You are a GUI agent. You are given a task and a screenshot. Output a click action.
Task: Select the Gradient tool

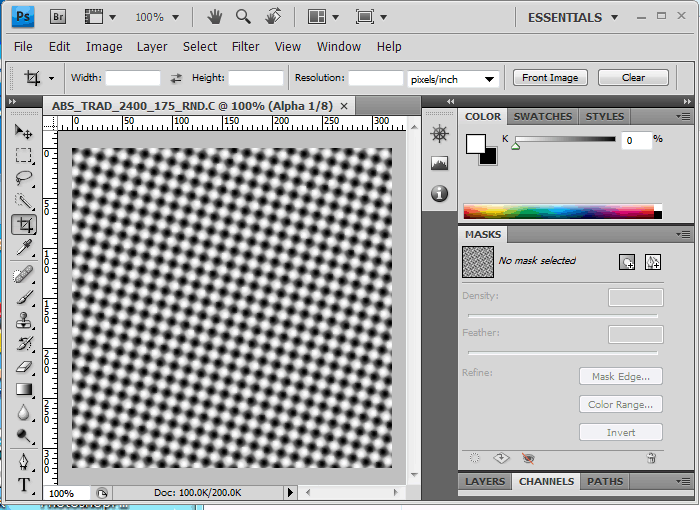click(23, 389)
